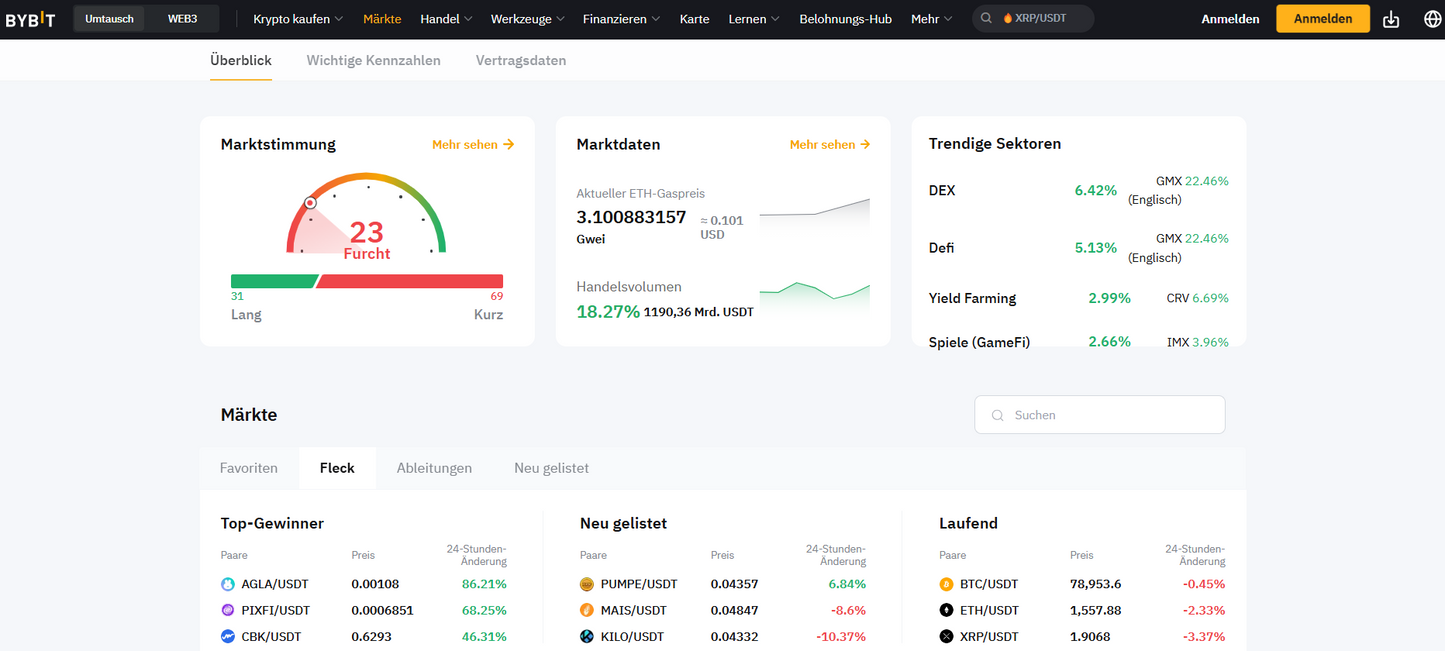Viewport: 1445px width, 651px height.
Task: Click the PUMPE coin icon under Neu gelistet
Action: click(588, 584)
